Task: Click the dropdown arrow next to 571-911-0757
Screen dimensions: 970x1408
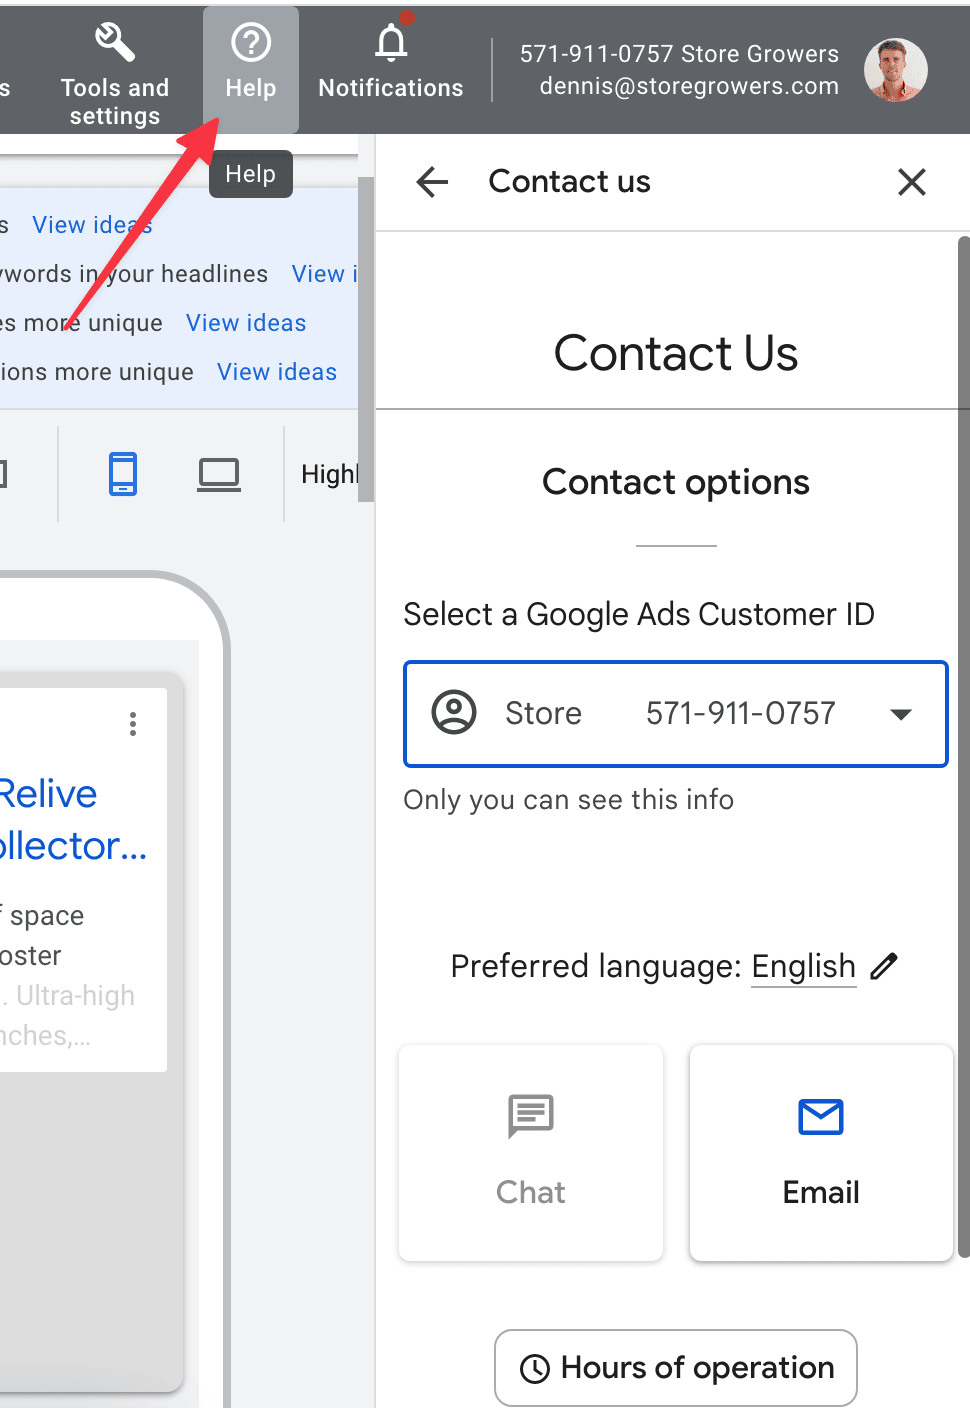Action: click(901, 714)
